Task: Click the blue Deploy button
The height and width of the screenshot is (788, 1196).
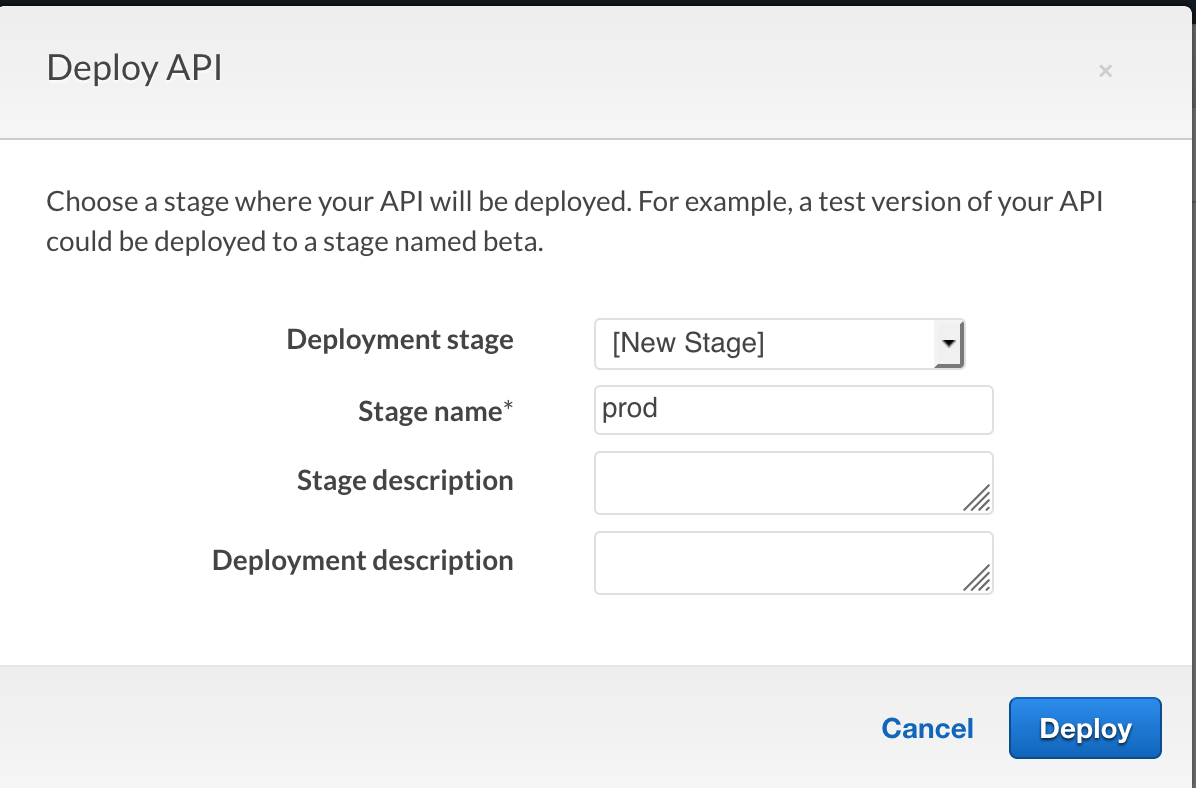Action: pos(1085,728)
